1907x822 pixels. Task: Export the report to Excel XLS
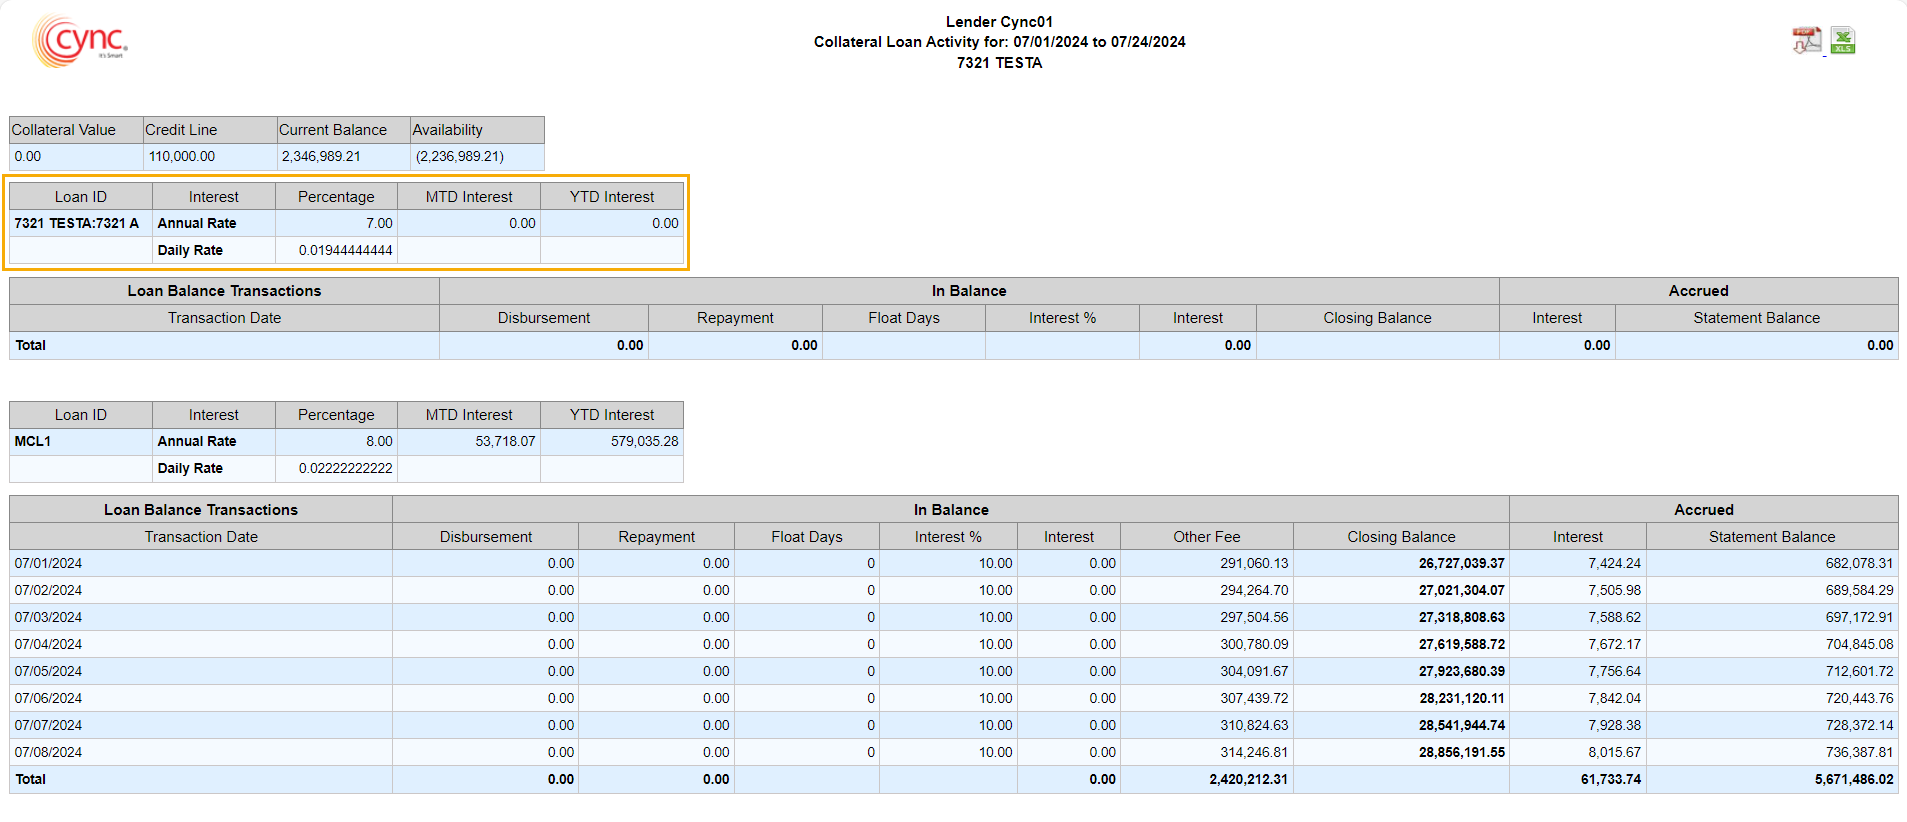point(1842,40)
